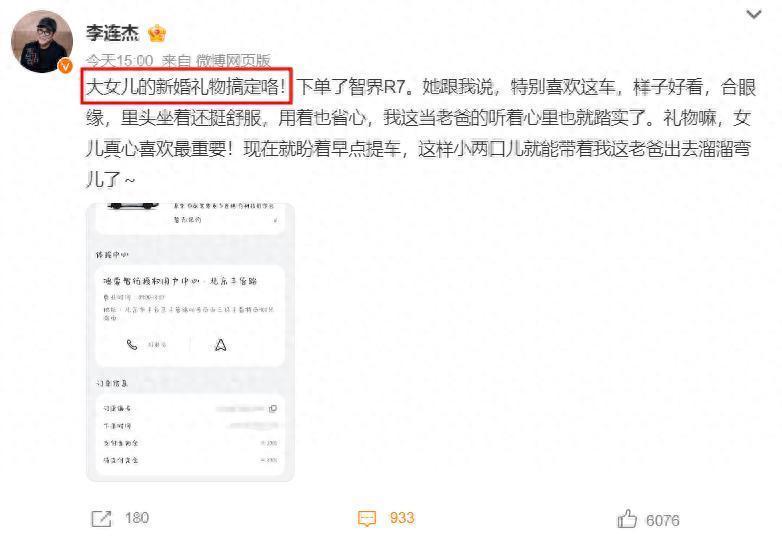This screenshot has width=782, height=559.
Task: Click the 微博网页版 source link
Action: coord(233,61)
